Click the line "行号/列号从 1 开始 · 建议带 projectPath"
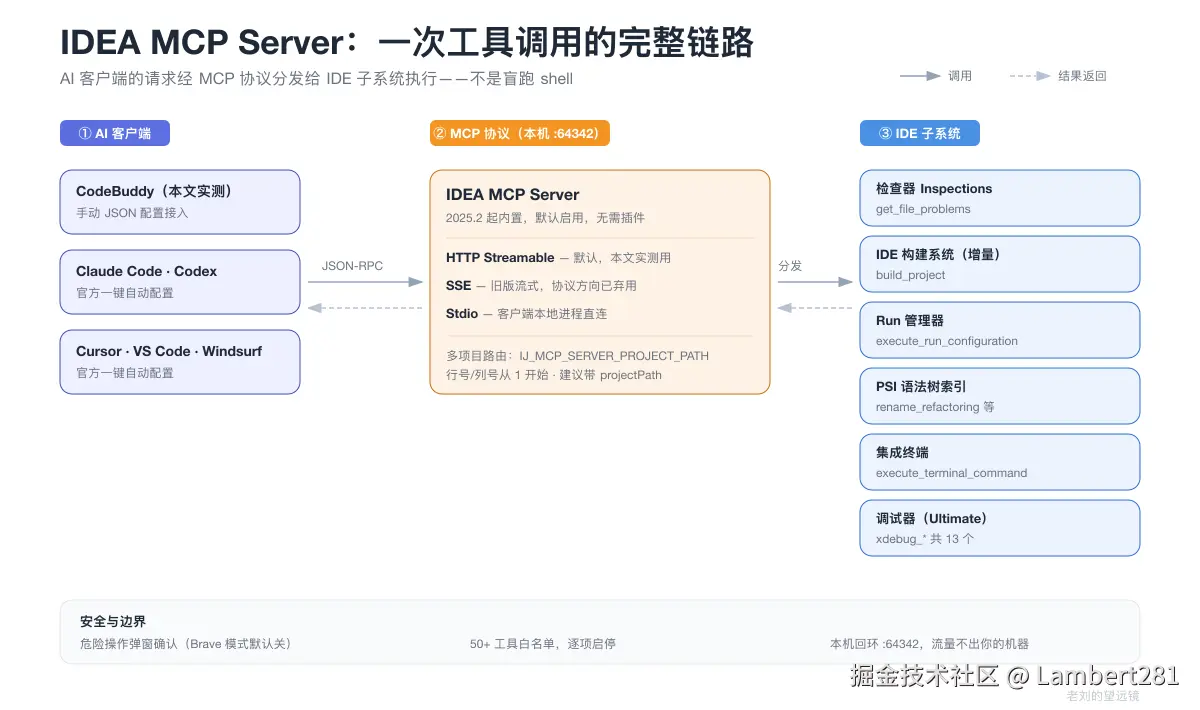Viewport: 1200px width, 710px height. pyautogui.click(x=554, y=375)
